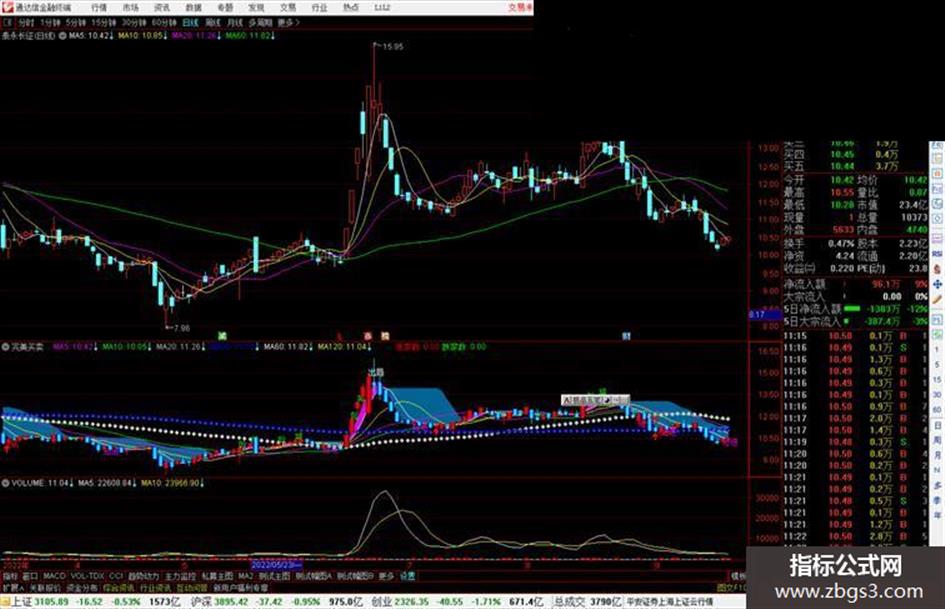Switch to 1分钟 period tab
The height and width of the screenshot is (609, 945).
[50, 22]
